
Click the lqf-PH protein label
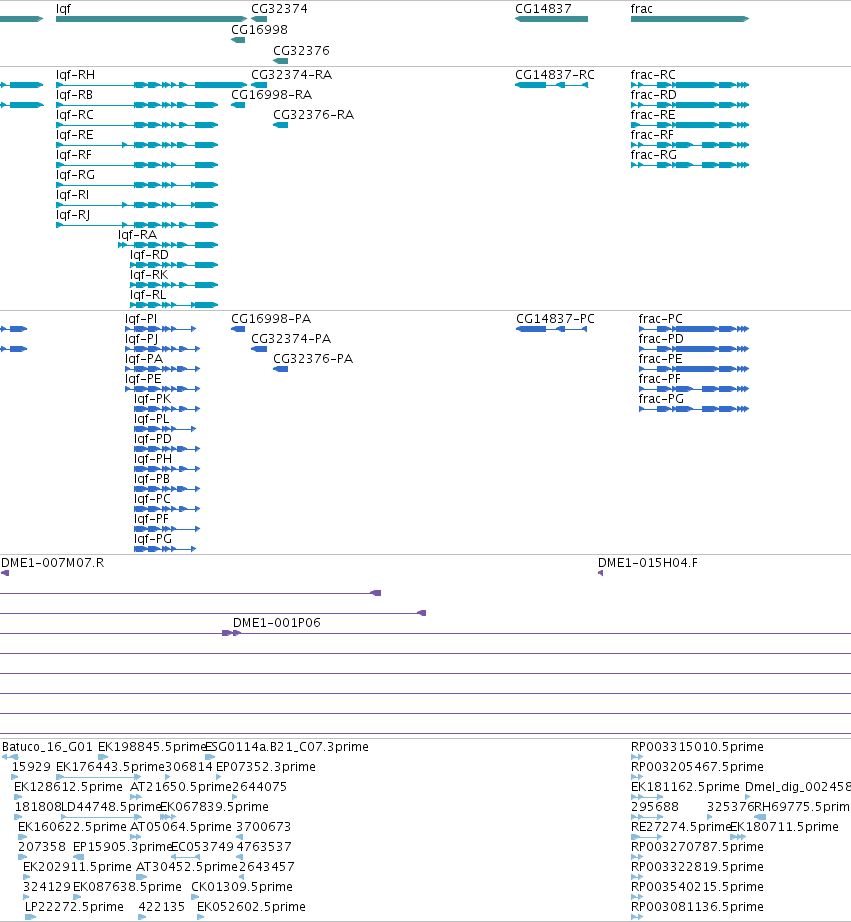[x=153, y=459]
